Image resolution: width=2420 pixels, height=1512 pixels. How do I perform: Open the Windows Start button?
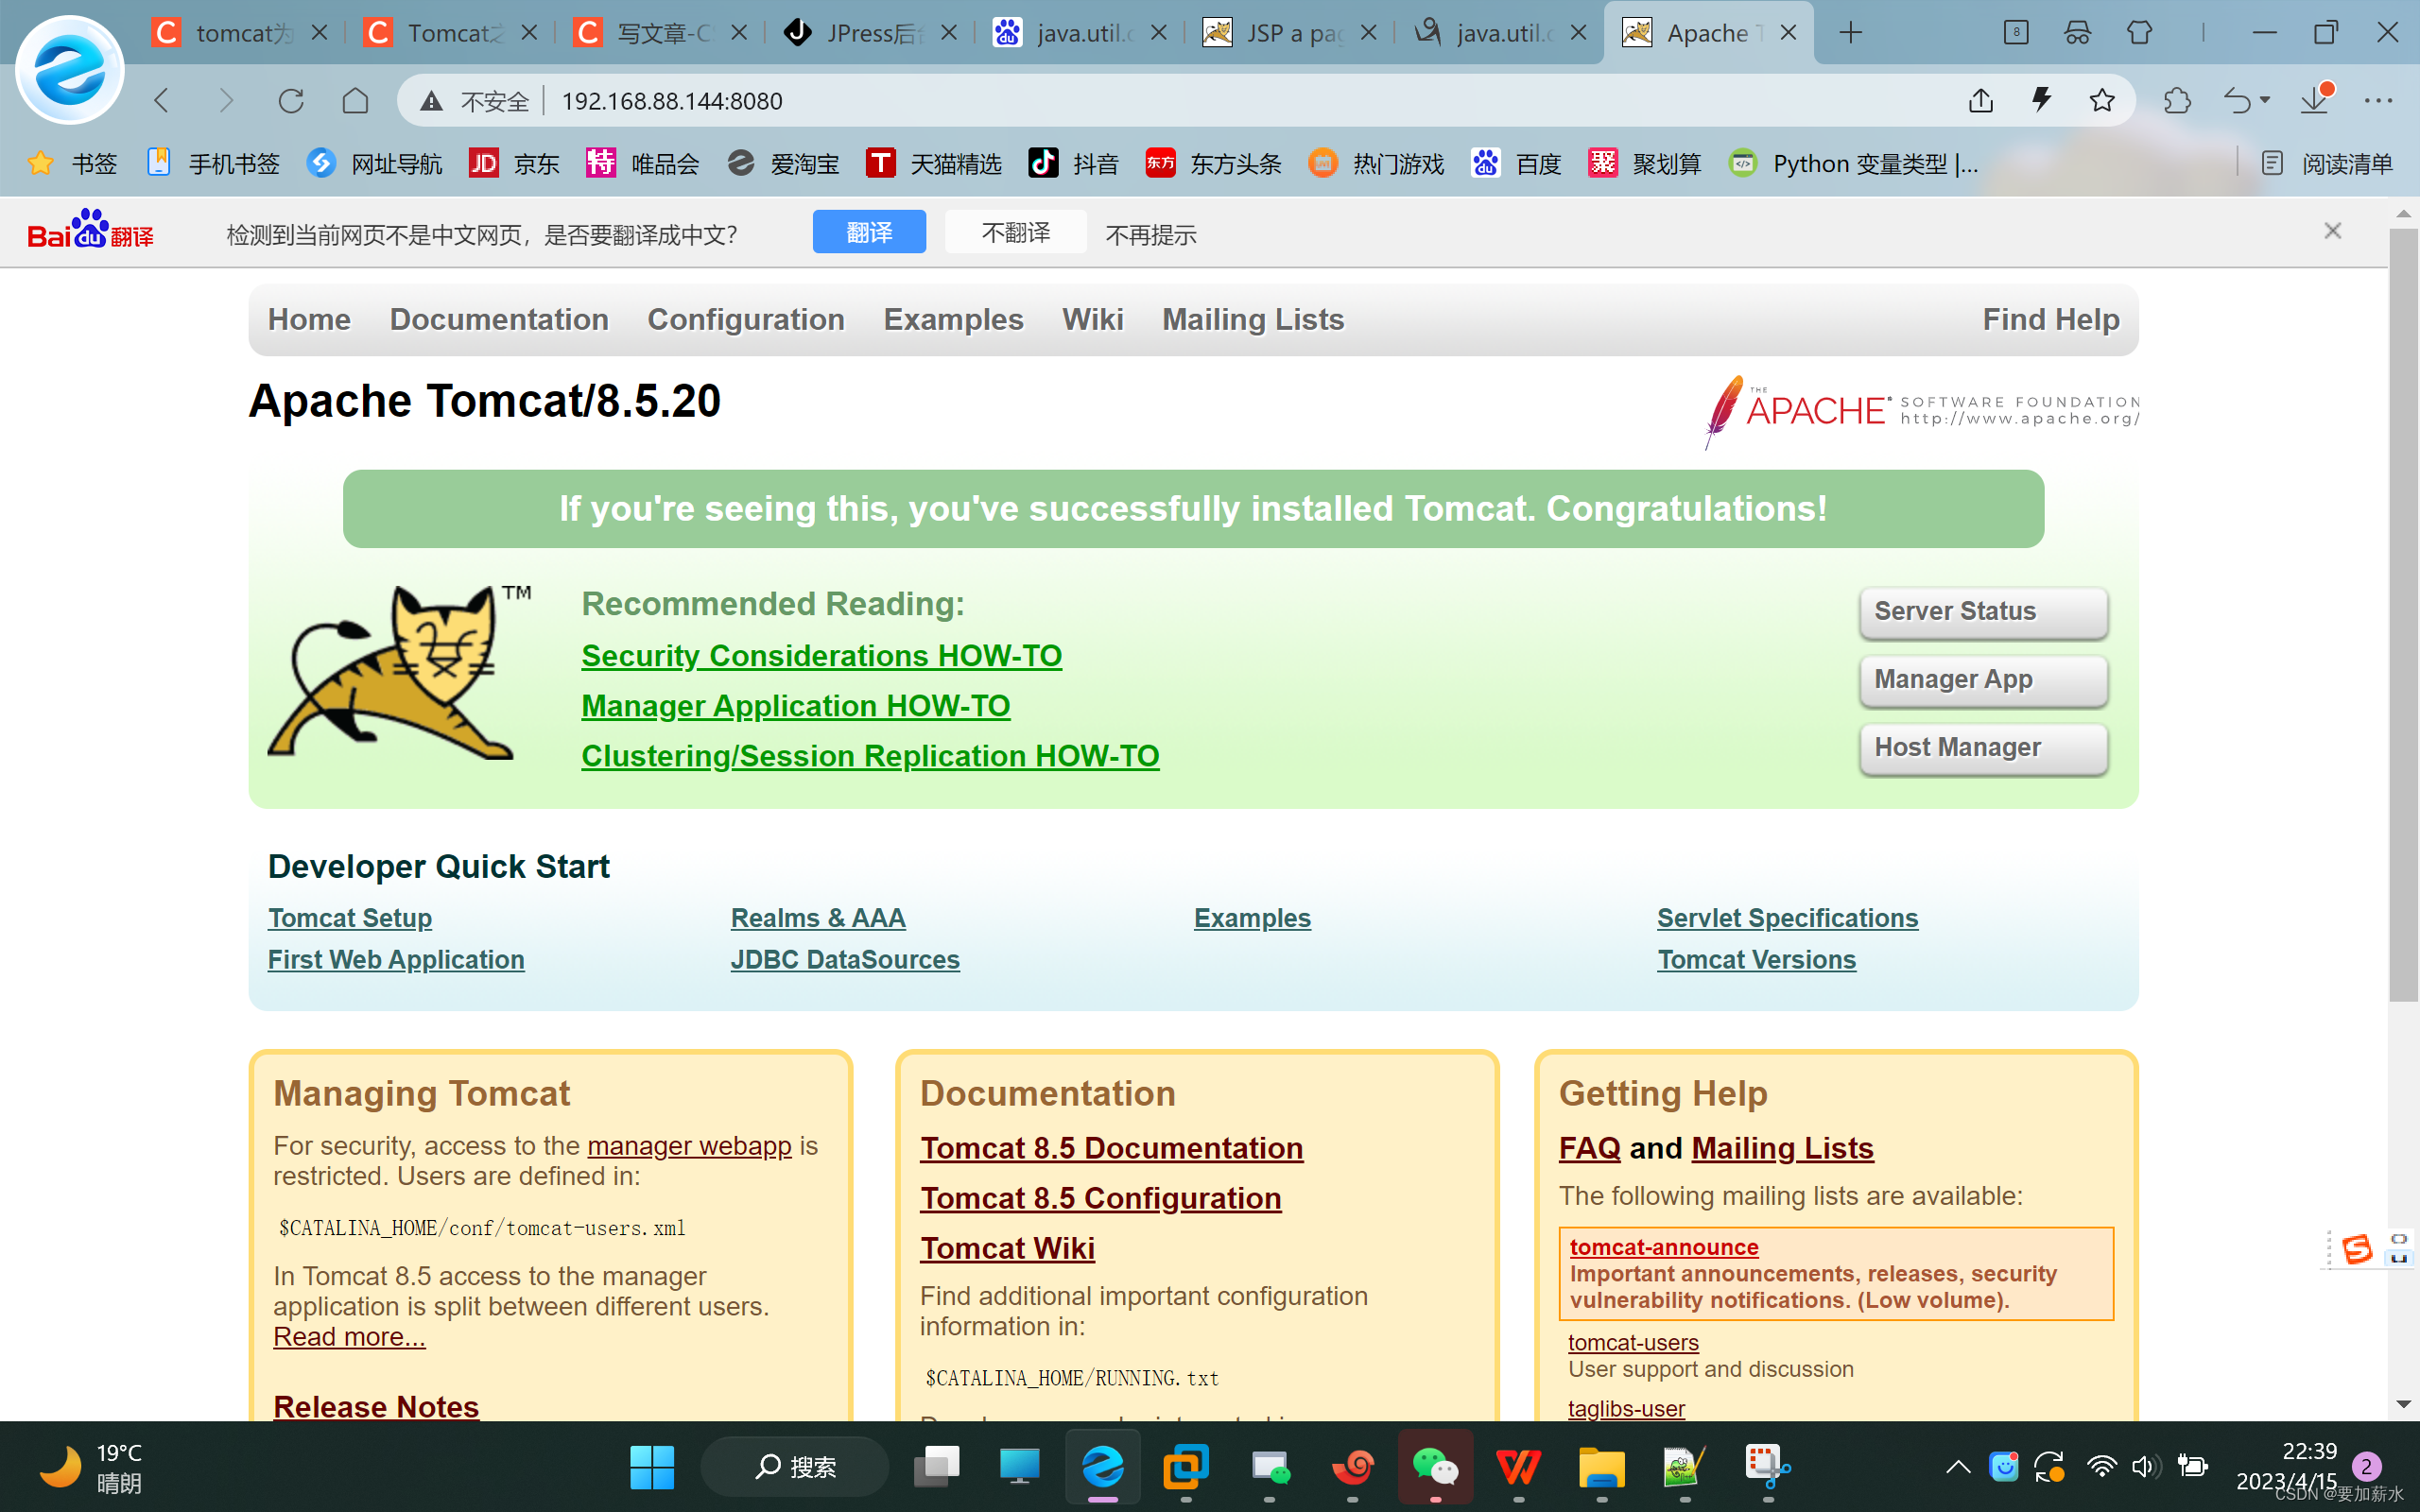click(x=652, y=1467)
